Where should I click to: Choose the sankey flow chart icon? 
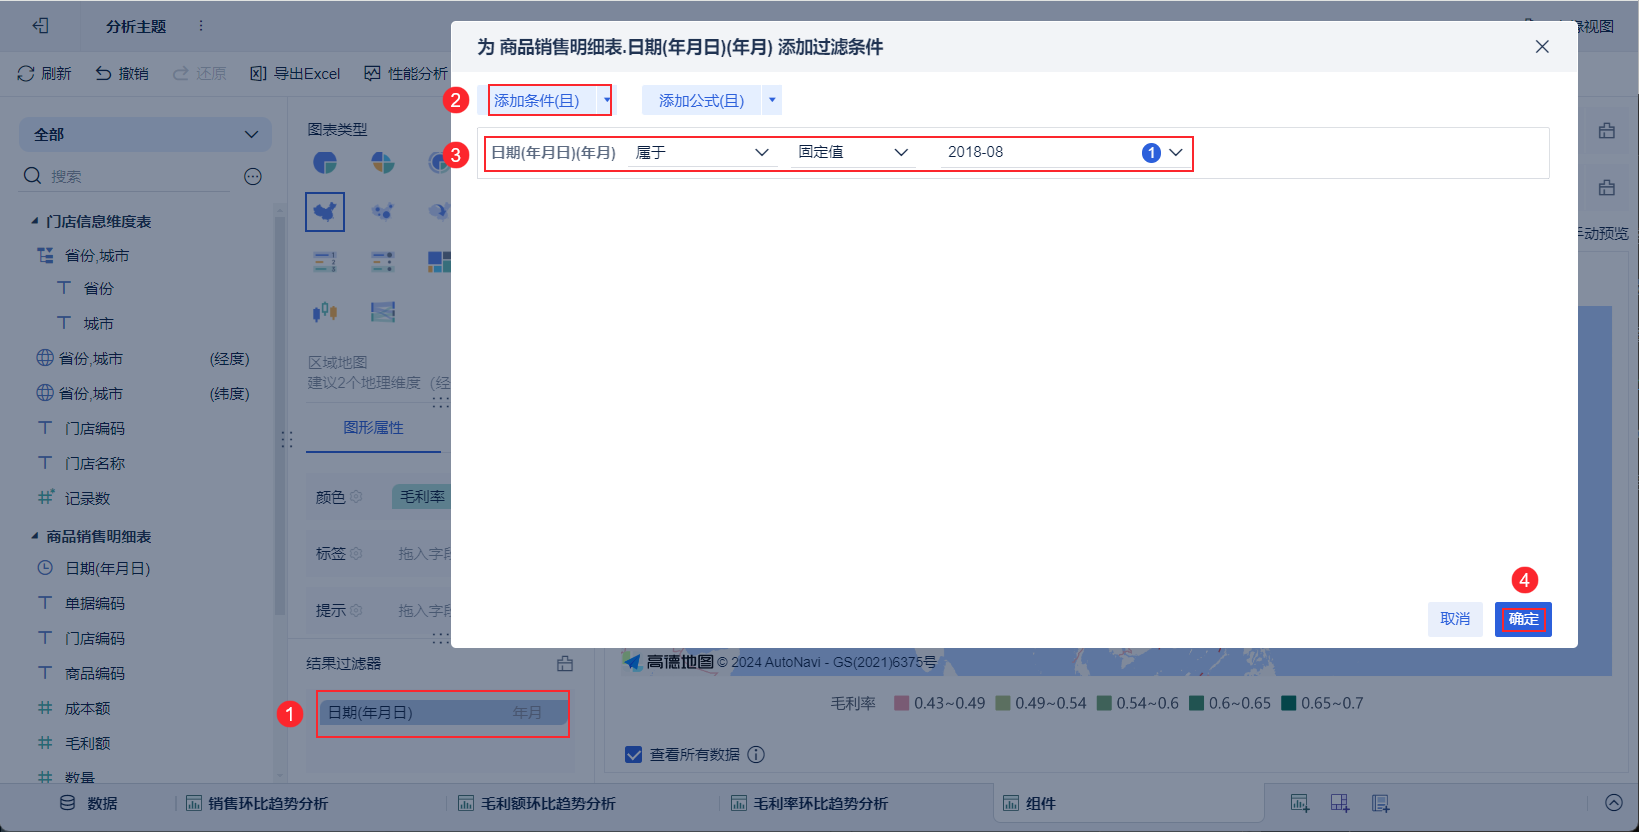tap(383, 312)
